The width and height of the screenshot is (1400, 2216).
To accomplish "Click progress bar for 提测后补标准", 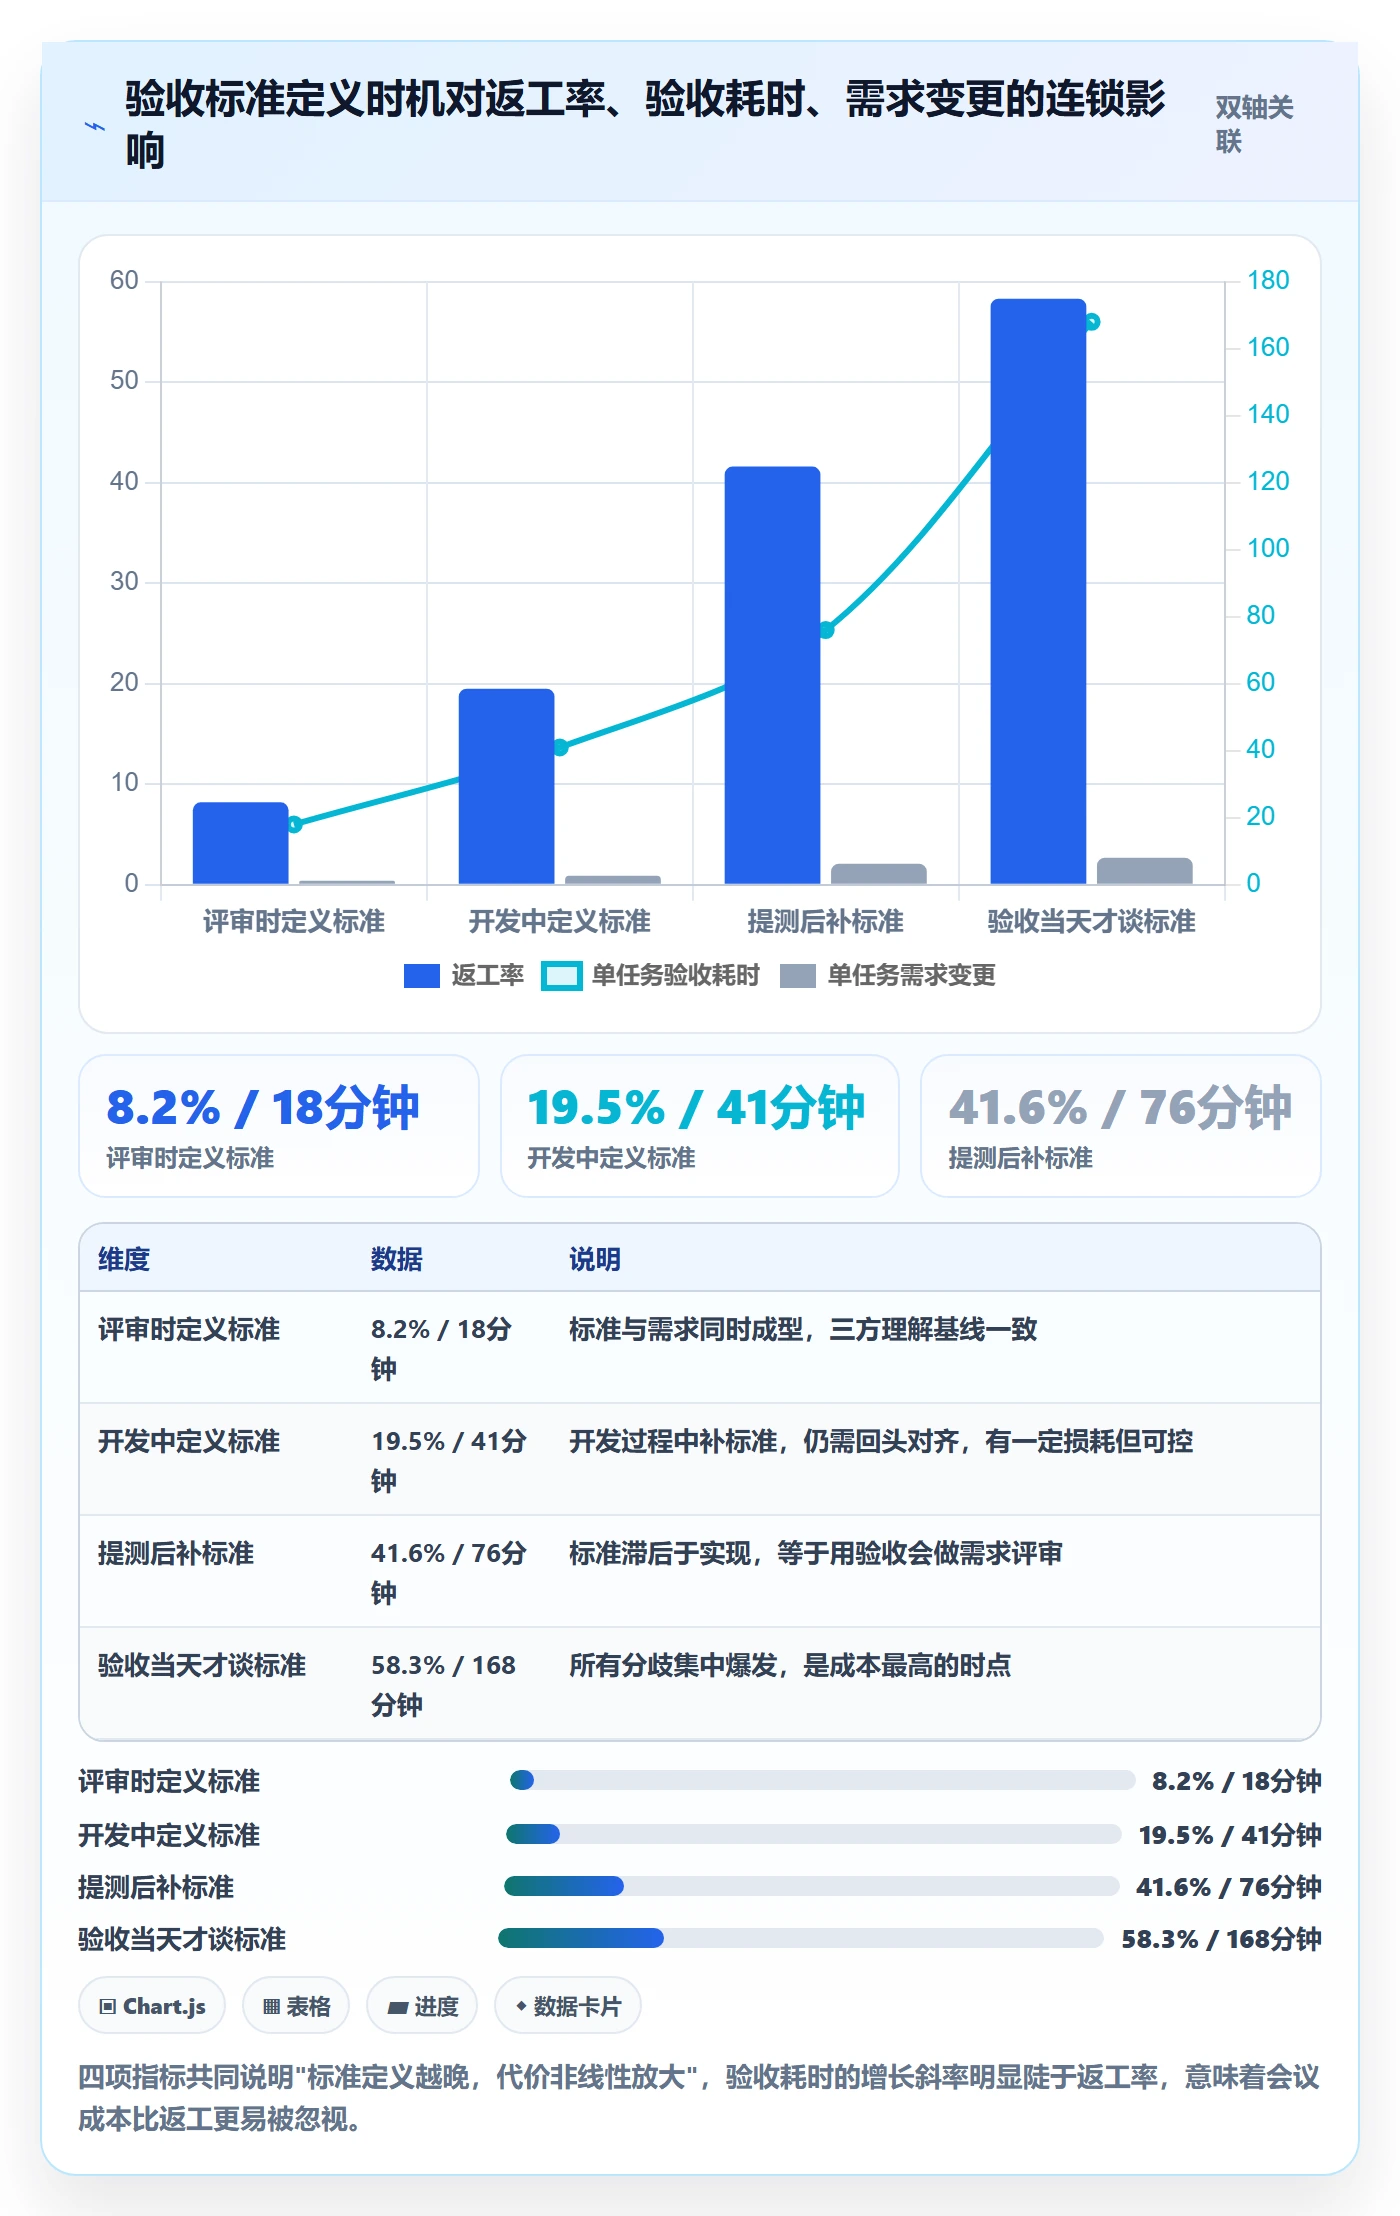I will click(x=812, y=1886).
